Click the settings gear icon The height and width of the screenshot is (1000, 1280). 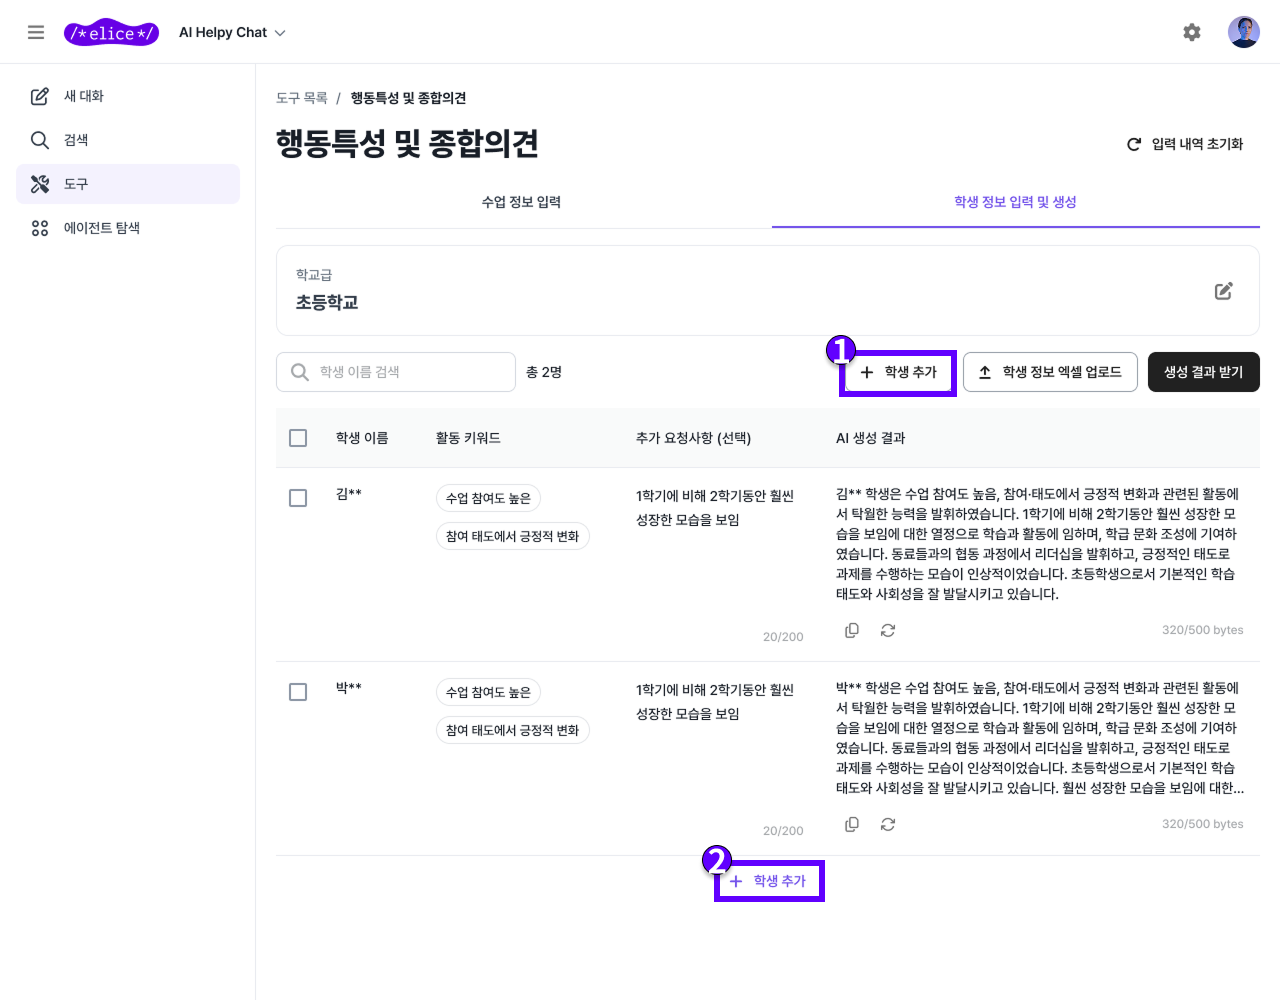coord(1192,31)
